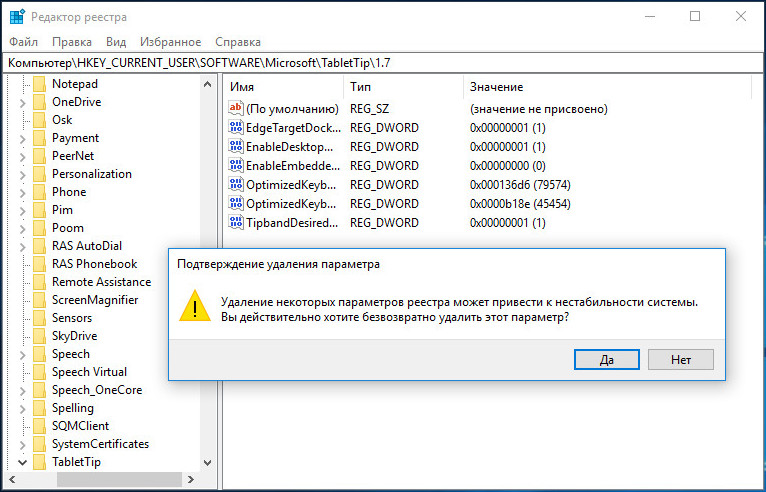Click the Значение column header
Viewport: 766px width, 492px height.
[x=607, y=87]
